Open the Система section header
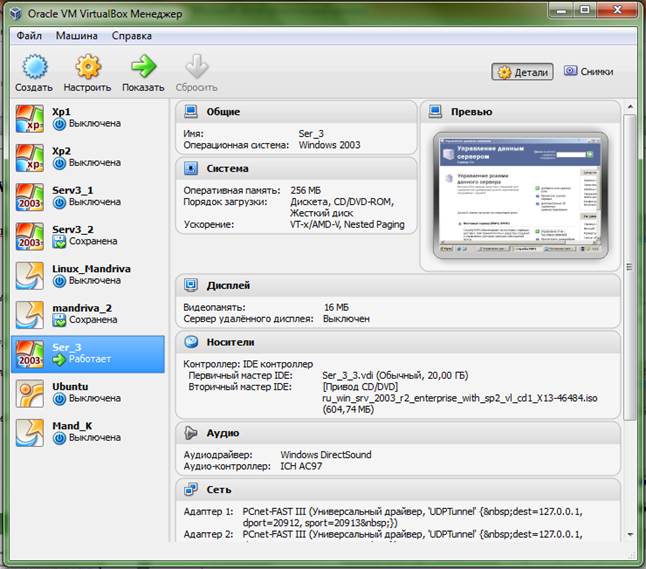This screenshot has width=646, height=569. point(296,169)
